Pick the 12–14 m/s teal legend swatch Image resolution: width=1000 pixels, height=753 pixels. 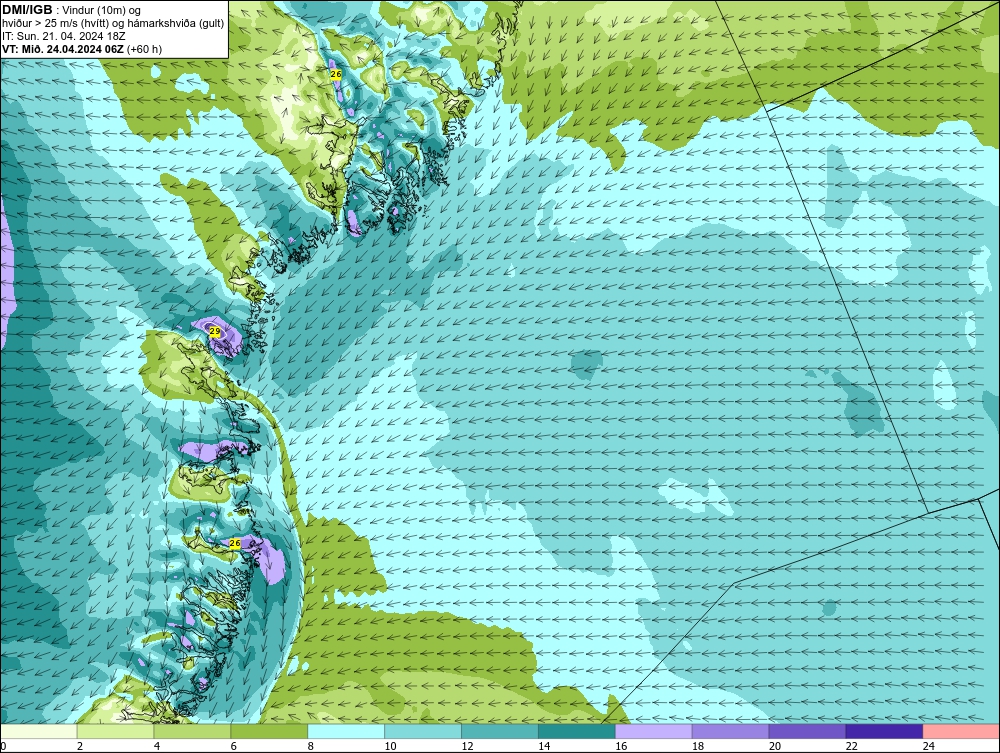click(500, 731)
